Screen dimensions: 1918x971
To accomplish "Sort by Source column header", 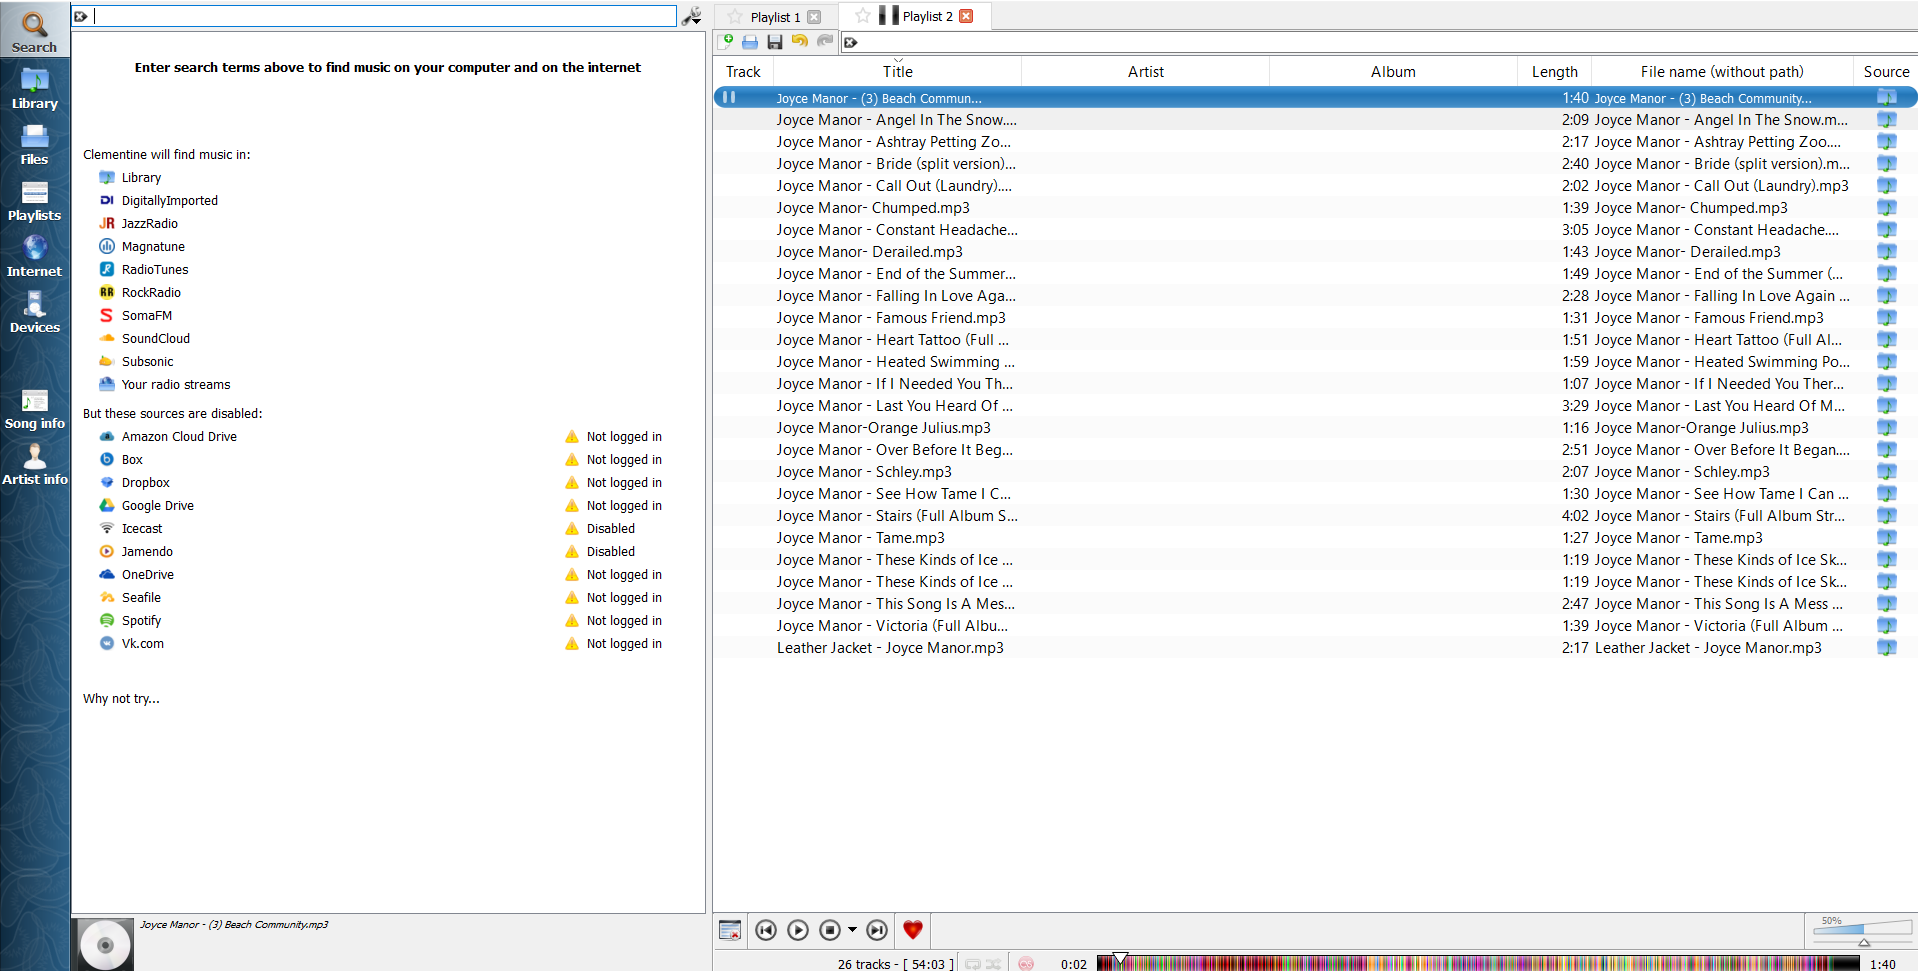I will pyautogui.click(x=1886, y=72).
